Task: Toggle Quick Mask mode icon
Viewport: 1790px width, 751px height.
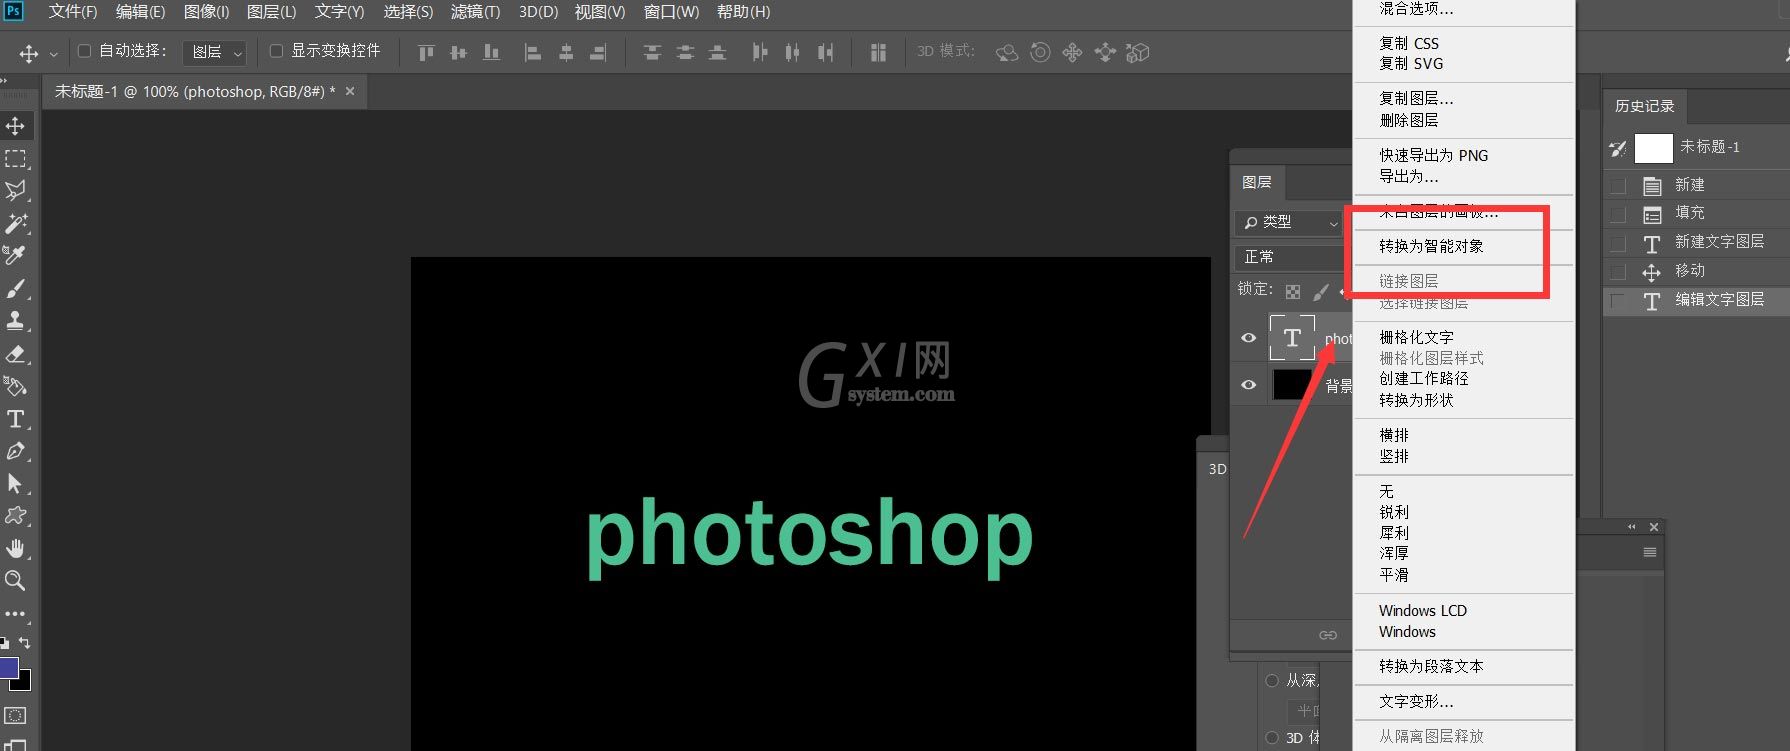Action: (x=15, y=716)
